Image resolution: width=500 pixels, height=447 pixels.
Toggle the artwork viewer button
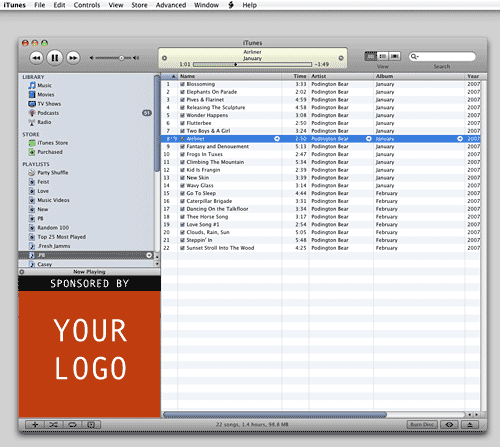pyautogui.click(x=91, y=425)
